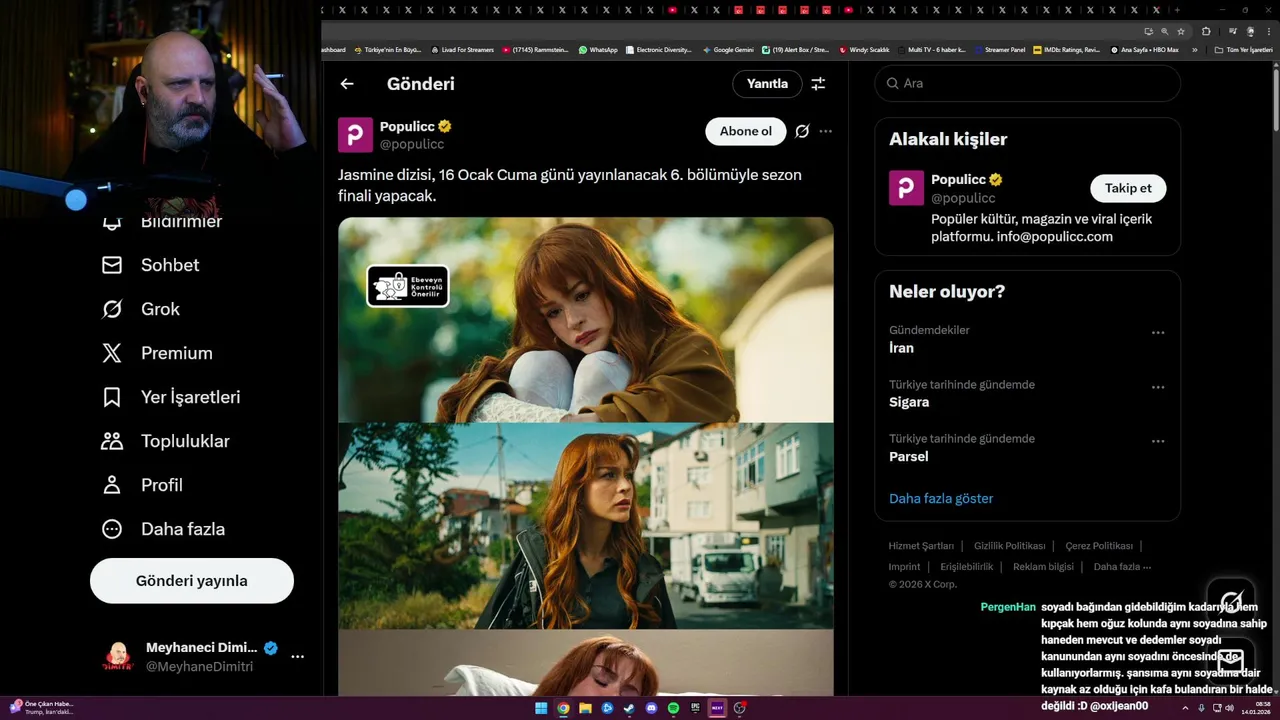Open the WhatsApp bookmark
The height and width of the screenshot is (720, 1280).
pyautogui.click(x=598, y=50)
